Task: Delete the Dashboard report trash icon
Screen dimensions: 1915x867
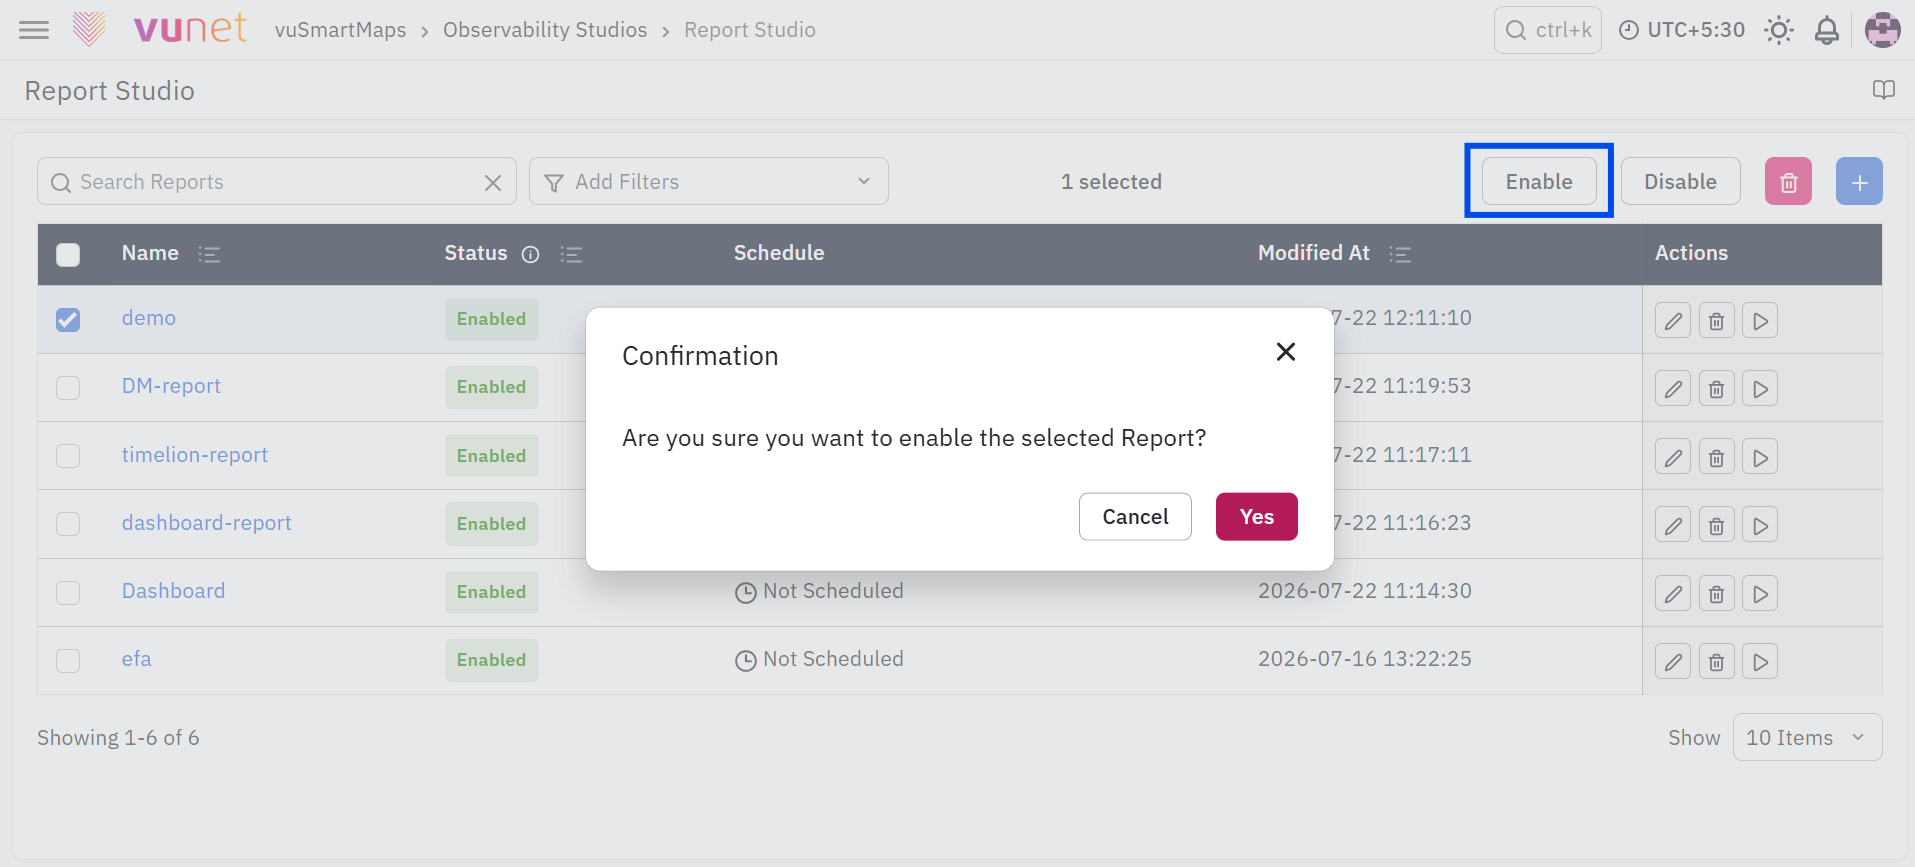Action: tap(1716, 594)
